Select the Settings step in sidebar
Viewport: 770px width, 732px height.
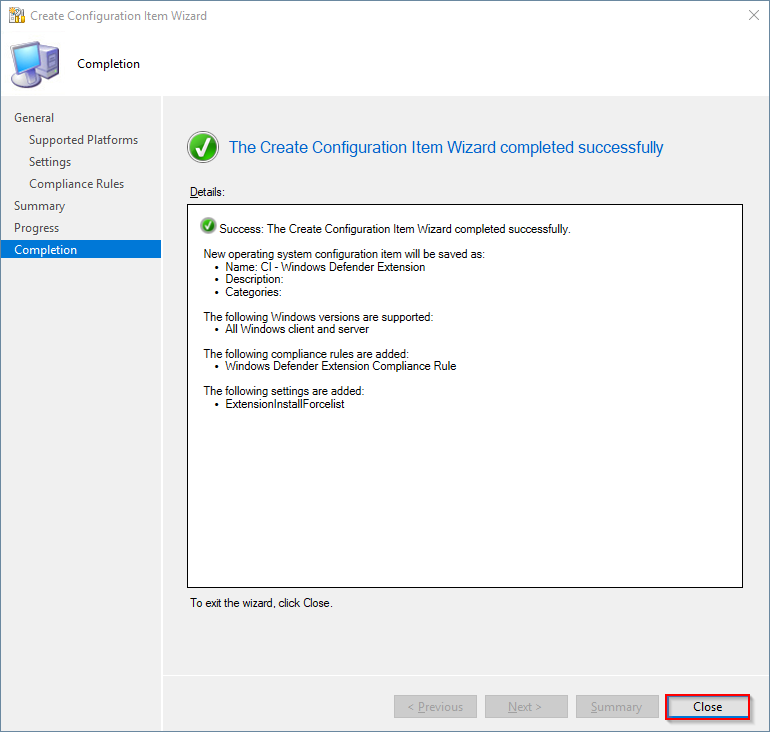(50, 162)
